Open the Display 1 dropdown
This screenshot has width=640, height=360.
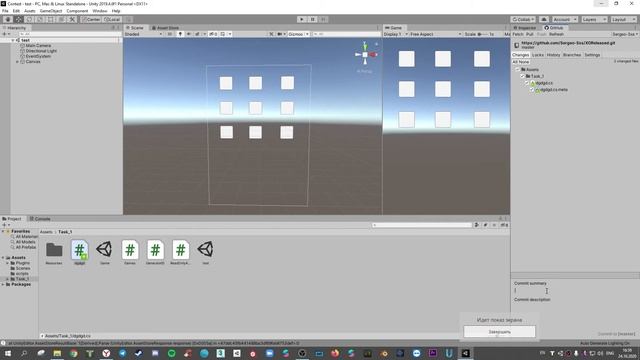pyautogui.click(x=396, y=34)
